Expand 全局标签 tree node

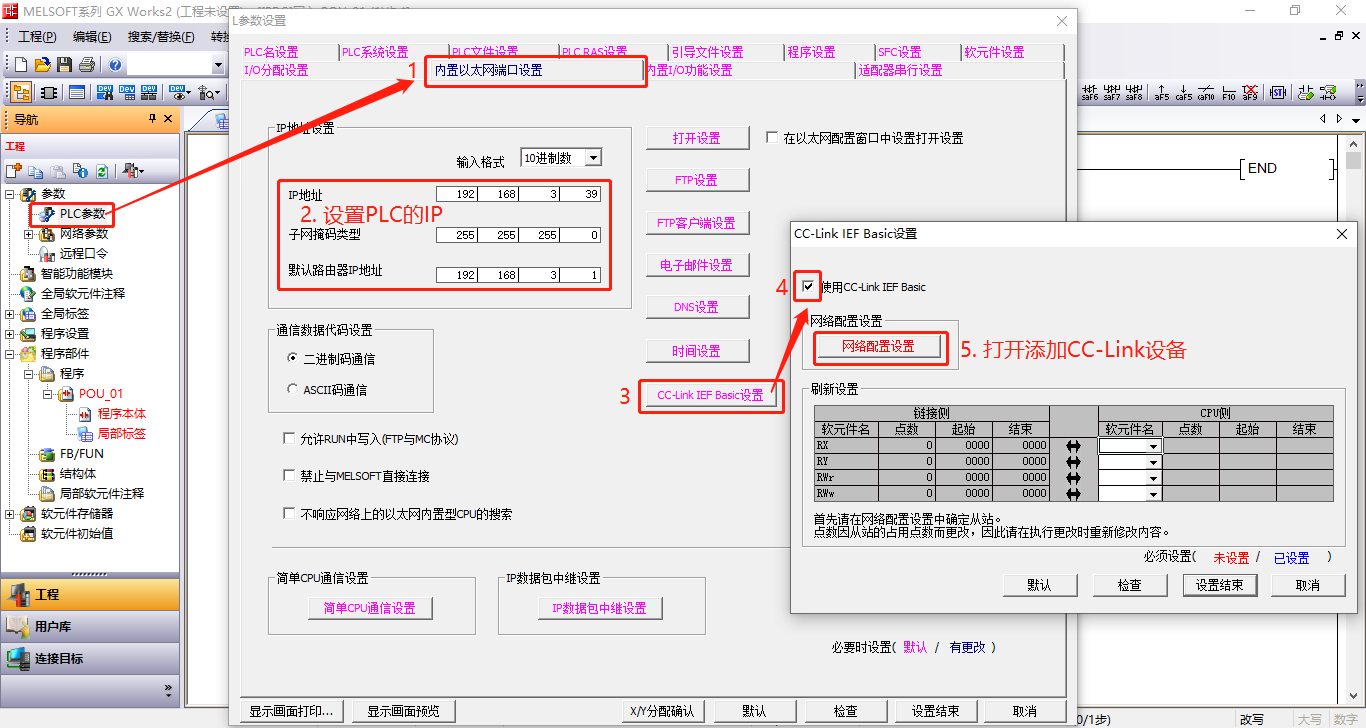[x=10, y=314]
